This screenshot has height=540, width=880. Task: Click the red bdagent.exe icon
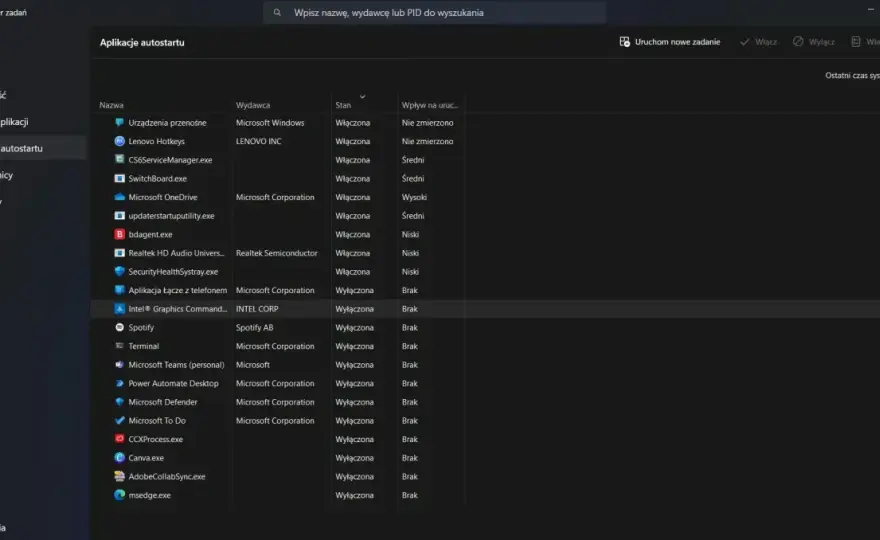(120, 234)
